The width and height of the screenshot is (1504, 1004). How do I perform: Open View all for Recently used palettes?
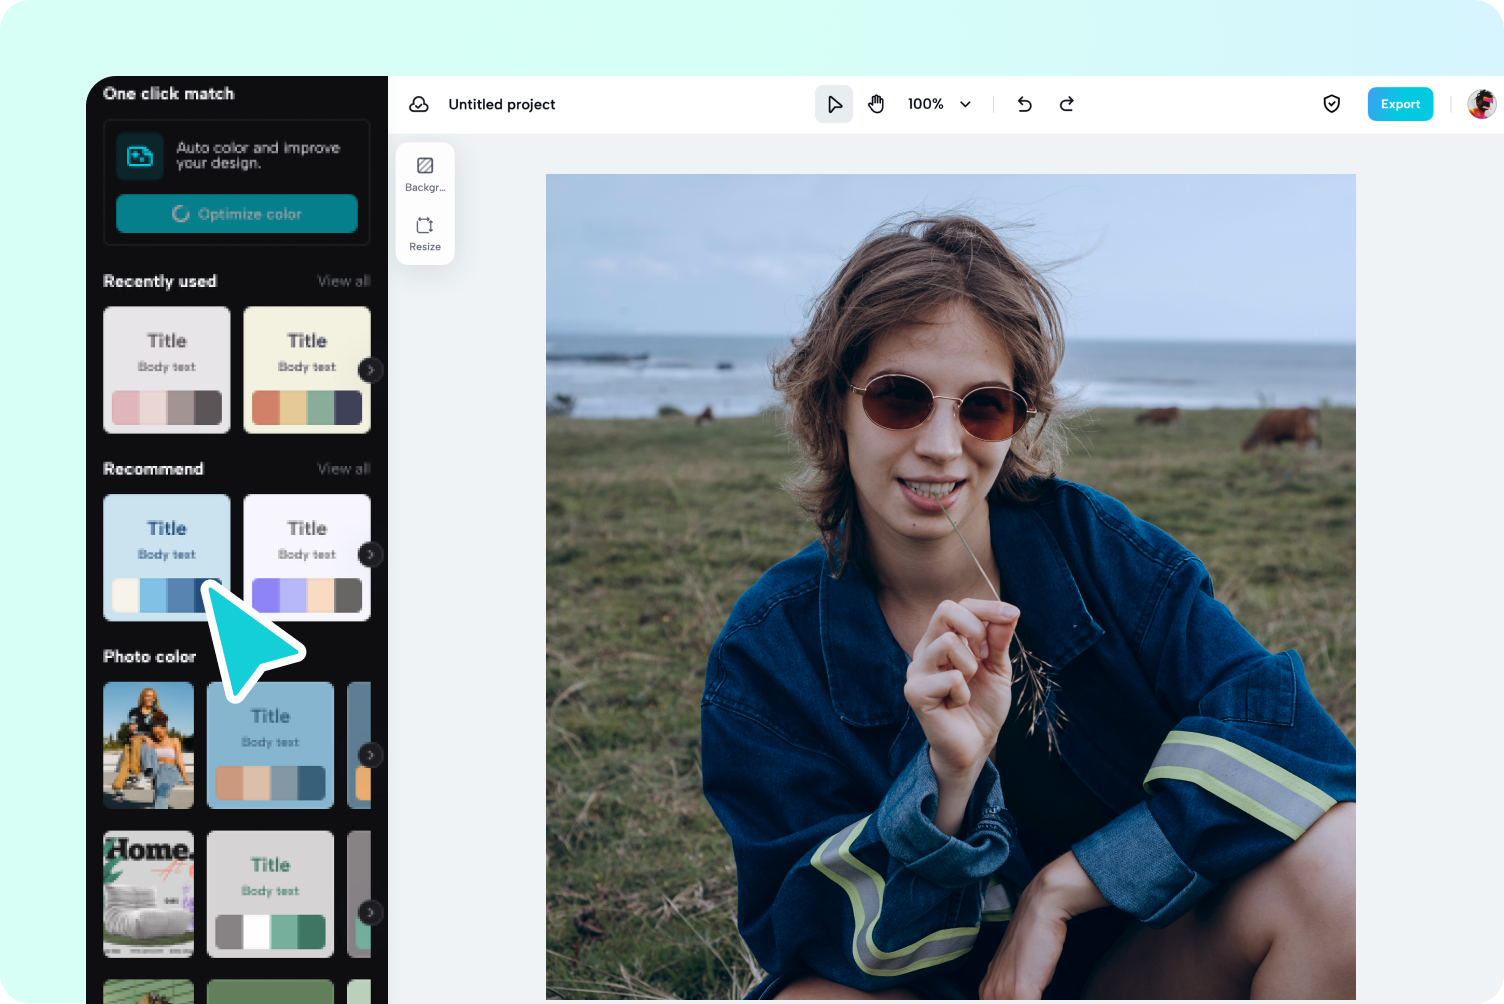(x=343, y=281)
